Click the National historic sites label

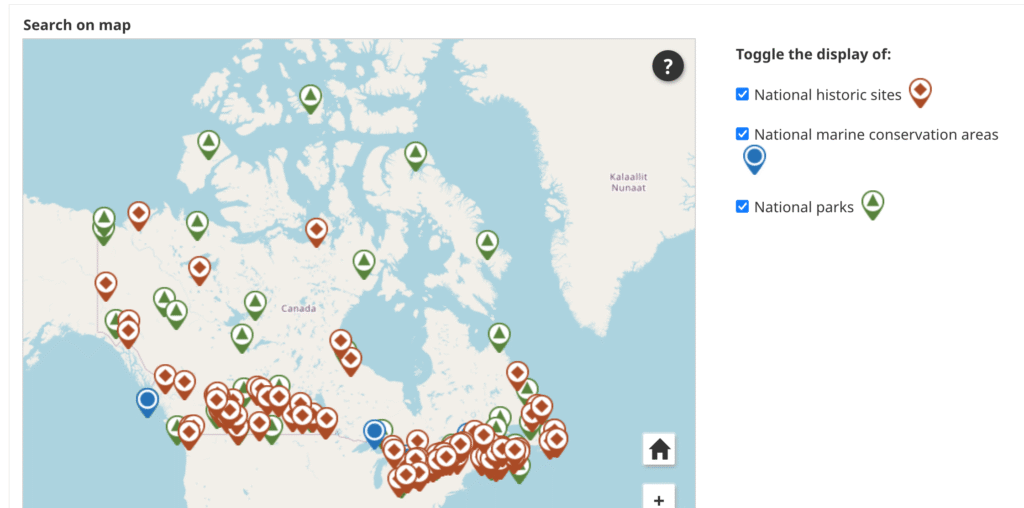(x=828, y=95)
